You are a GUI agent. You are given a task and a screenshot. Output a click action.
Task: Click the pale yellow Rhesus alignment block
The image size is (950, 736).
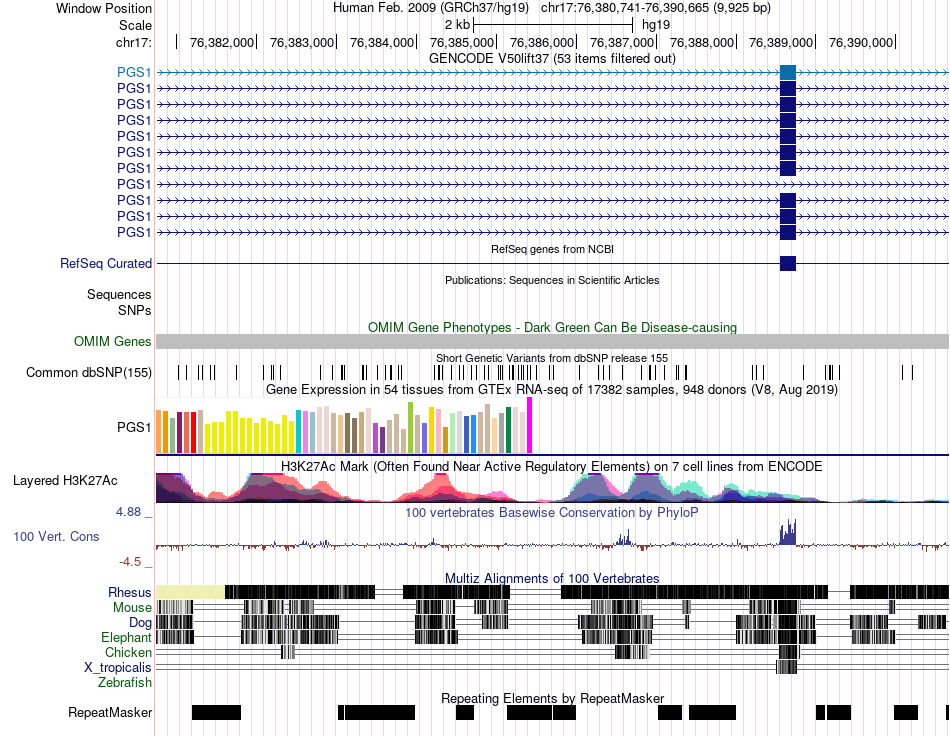(x=190, y=592)
